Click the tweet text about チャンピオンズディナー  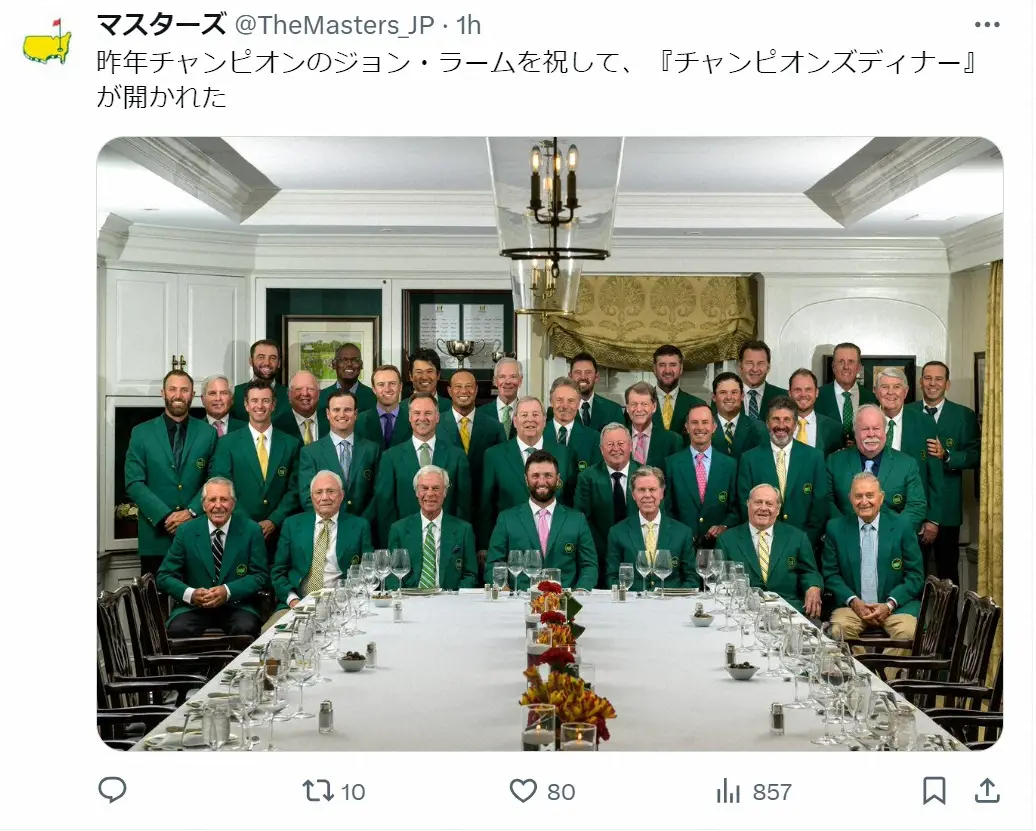pos(536,79)
